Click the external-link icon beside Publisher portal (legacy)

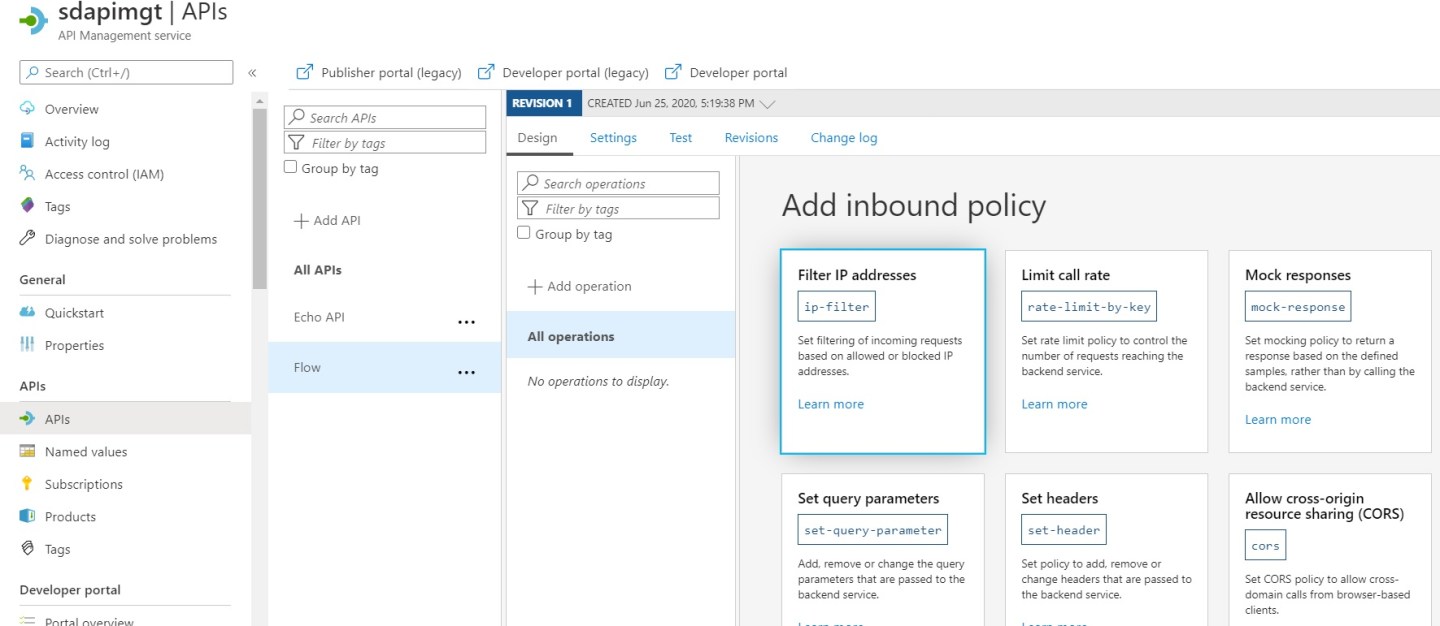click(305, 72)
